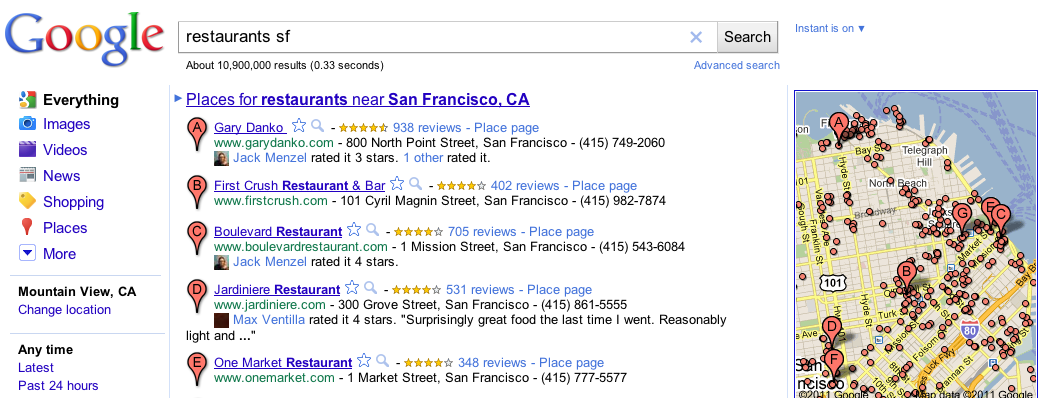Select Videos in the sidebar
Viewport: 1038px width, 398px height.
tap(65, 150)
